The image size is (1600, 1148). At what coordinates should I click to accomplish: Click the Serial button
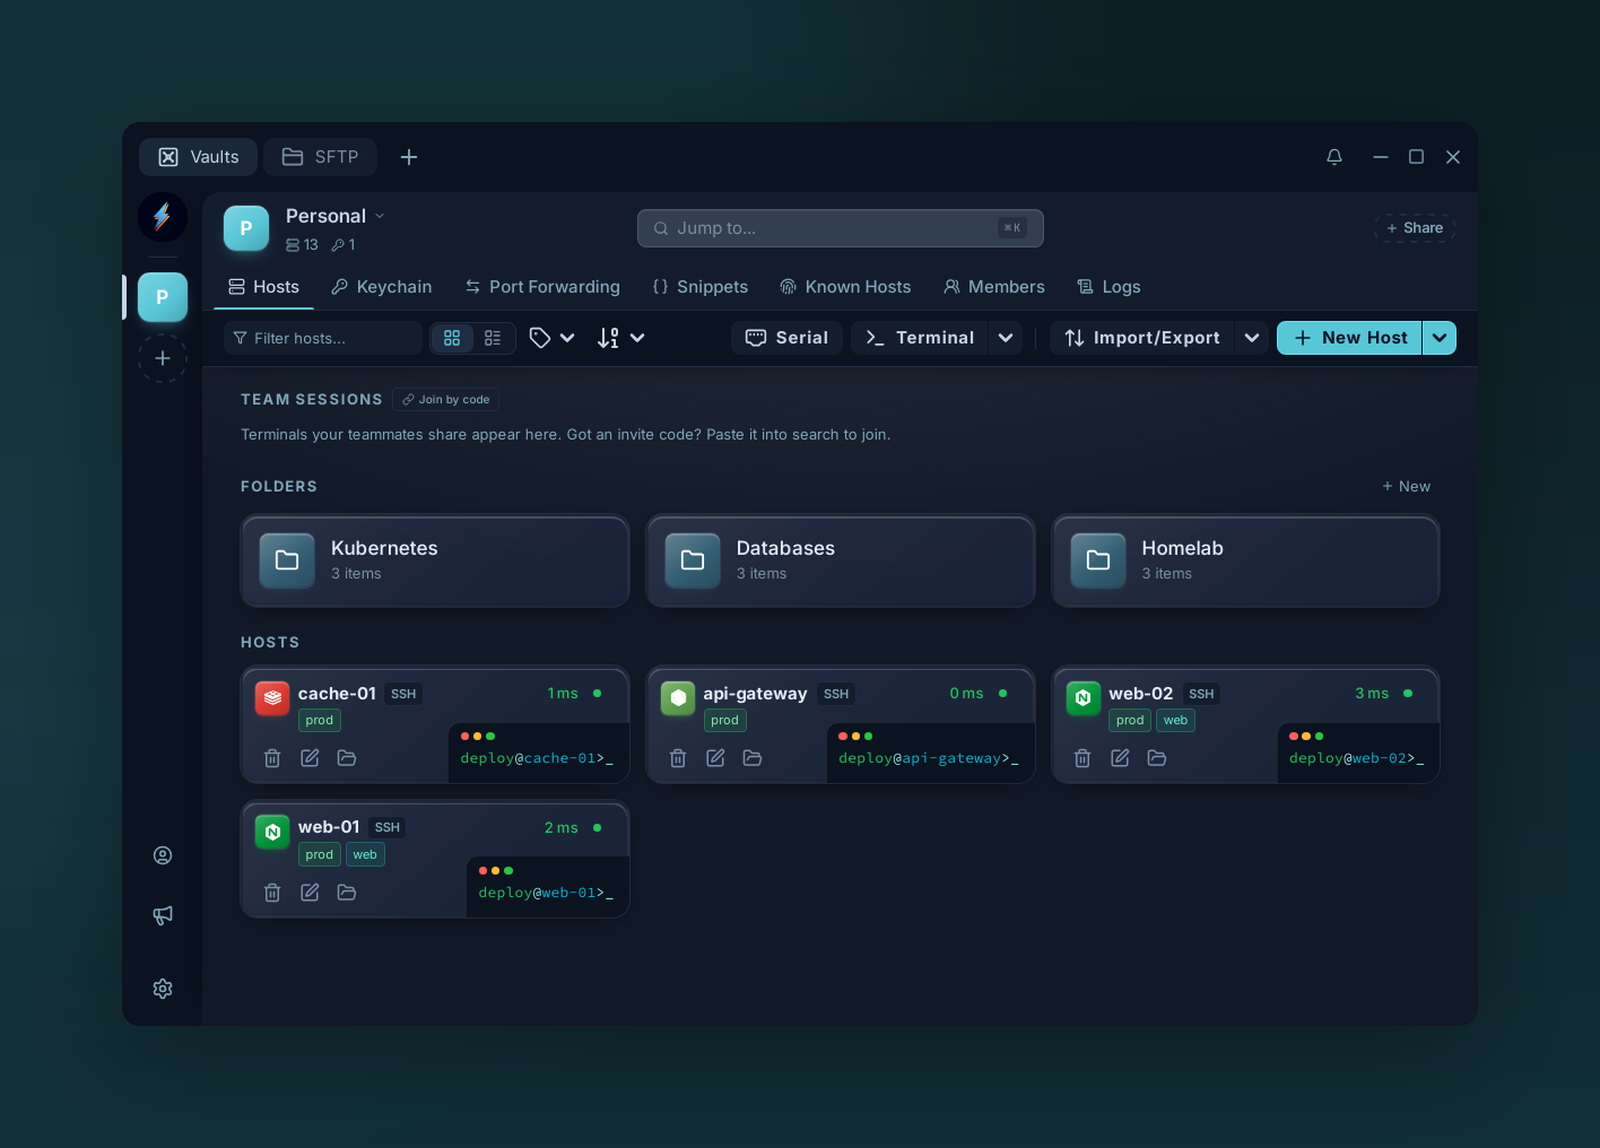pos(787,338)
